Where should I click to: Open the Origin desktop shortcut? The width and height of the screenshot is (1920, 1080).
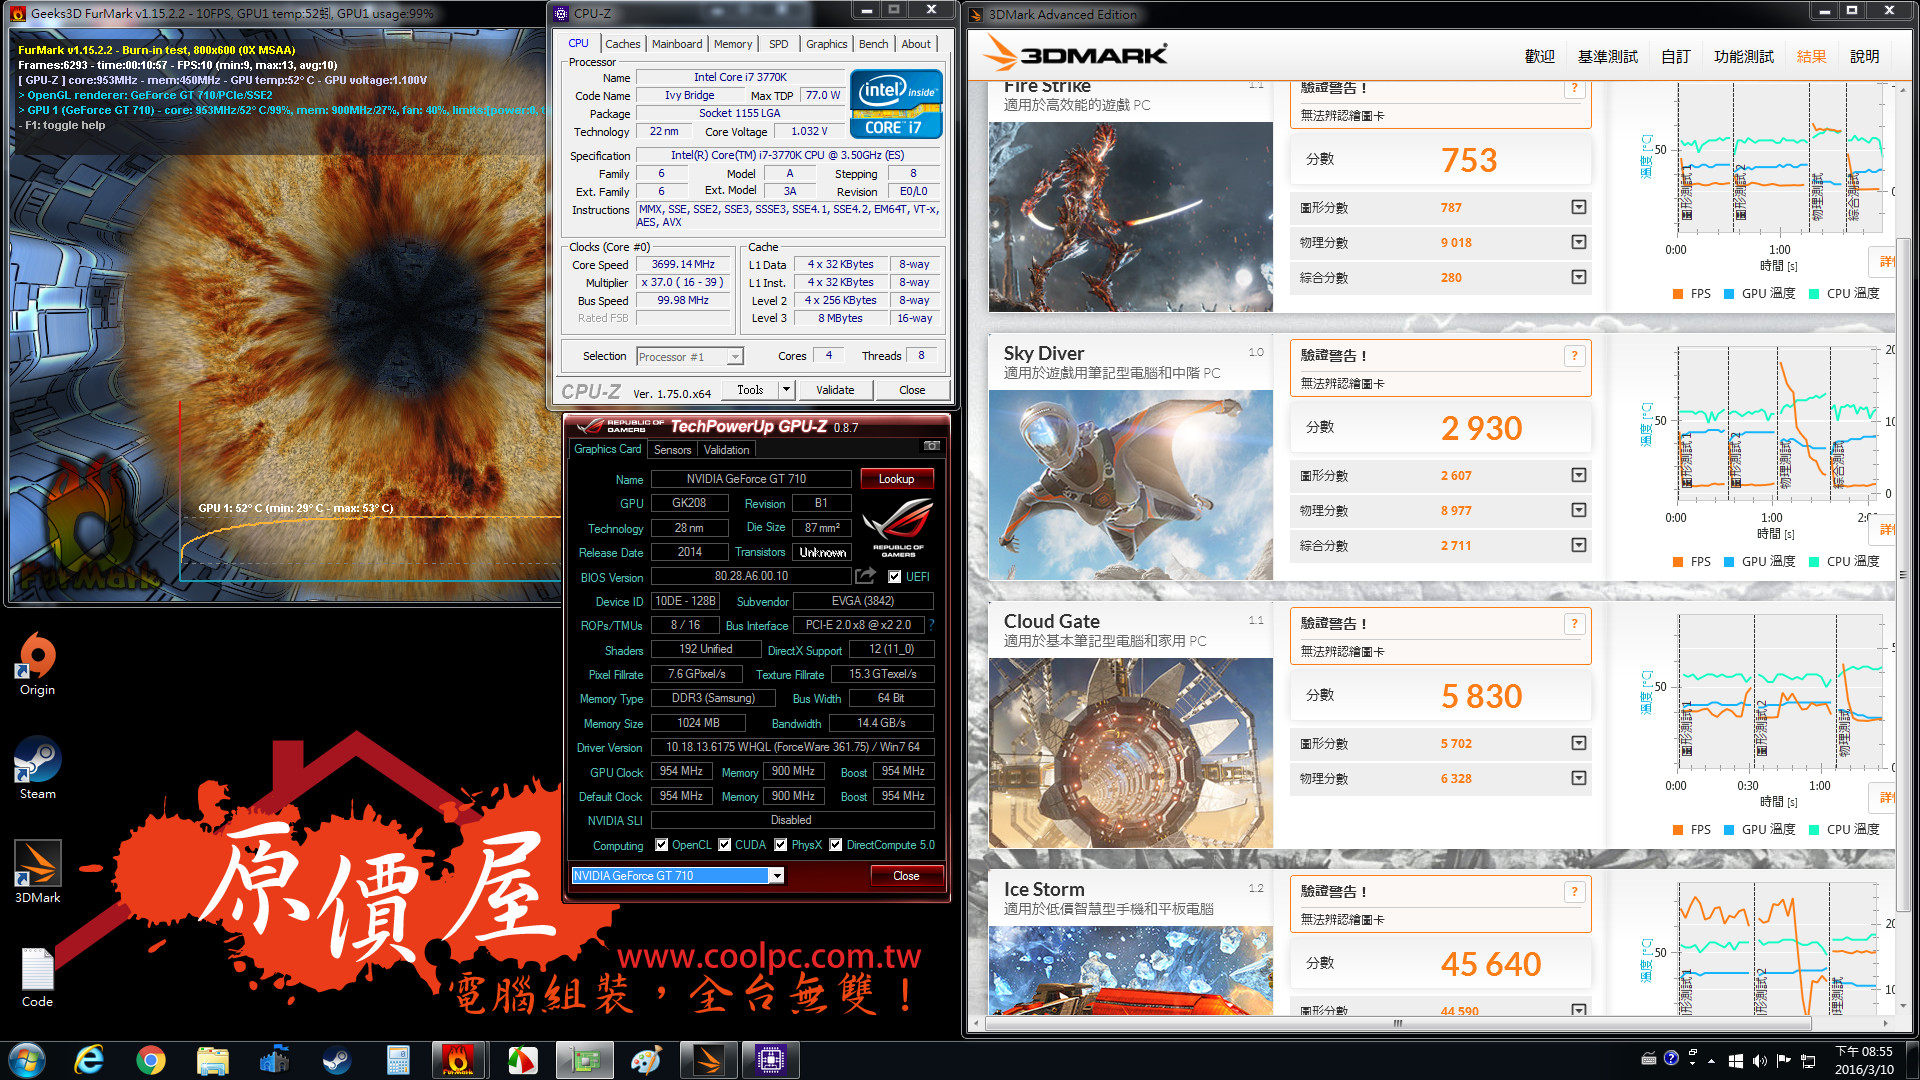pyautogui.click(x=37, y=664)
